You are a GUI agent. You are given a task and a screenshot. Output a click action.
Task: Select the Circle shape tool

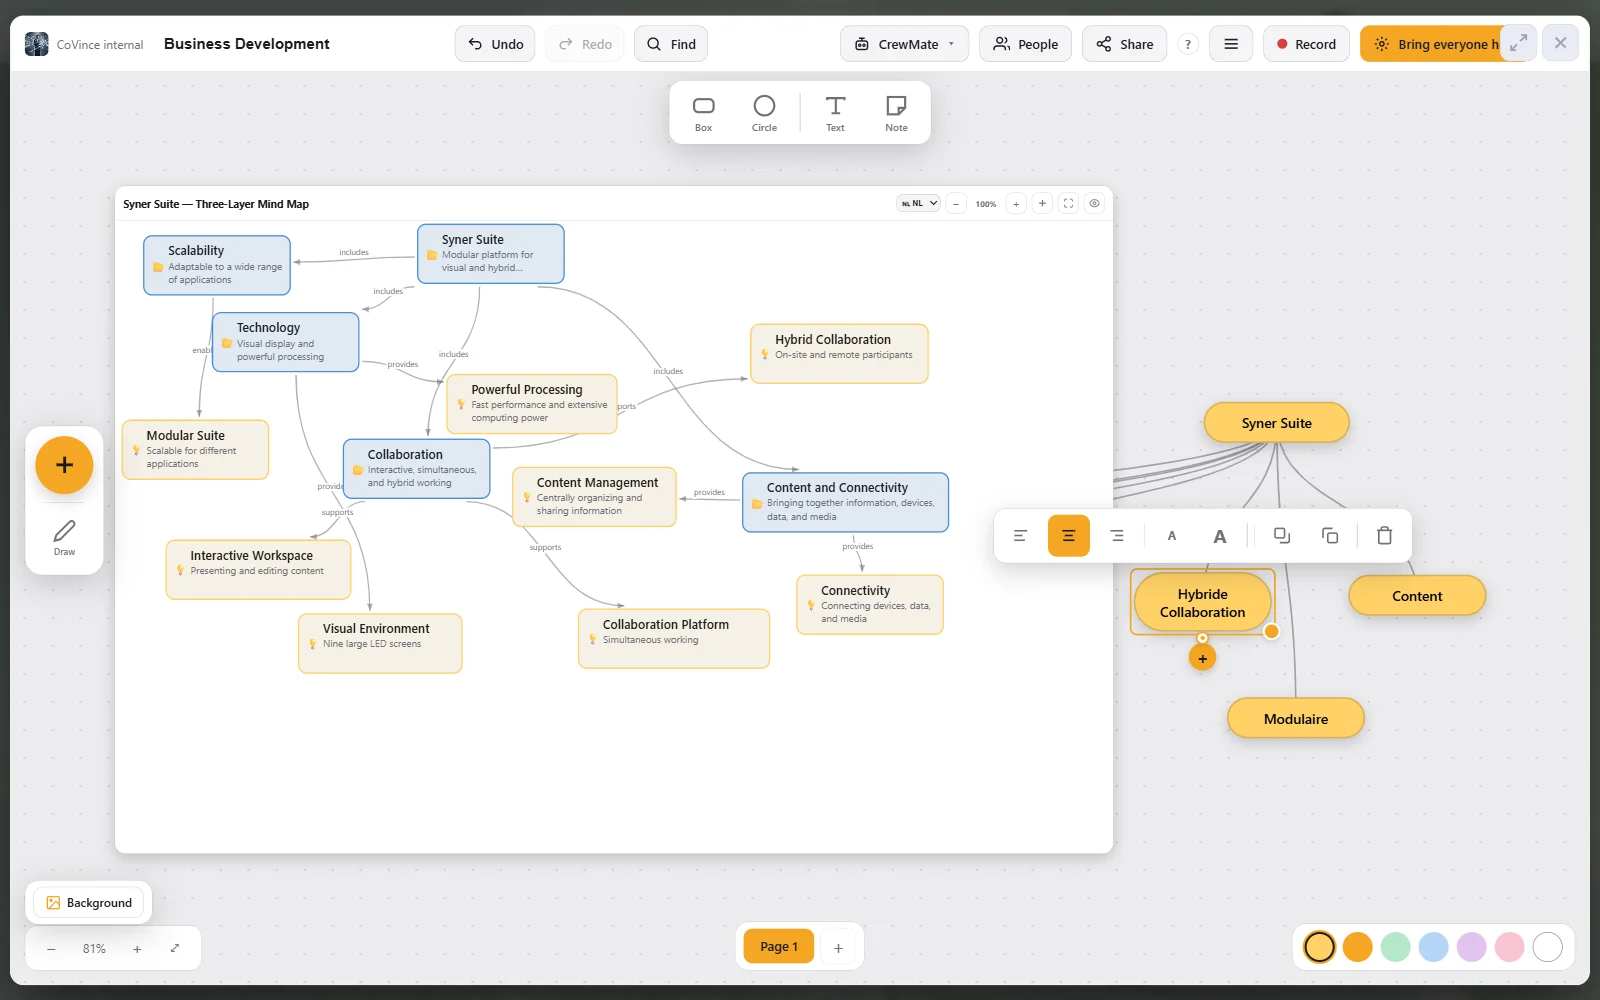pos(764,113)
